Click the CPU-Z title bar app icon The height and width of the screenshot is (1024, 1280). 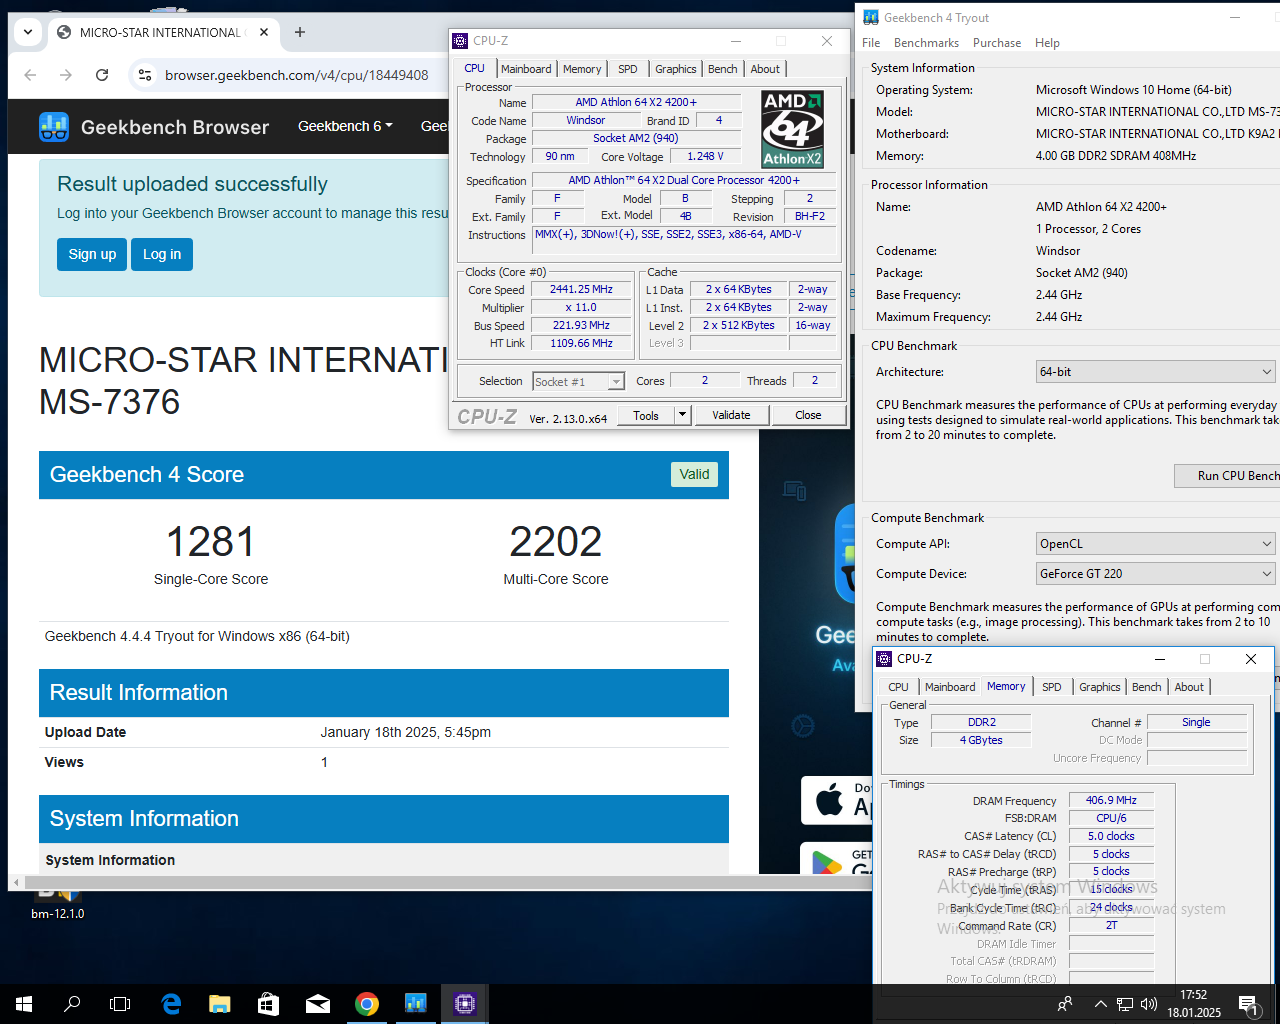tap(460, 41)
